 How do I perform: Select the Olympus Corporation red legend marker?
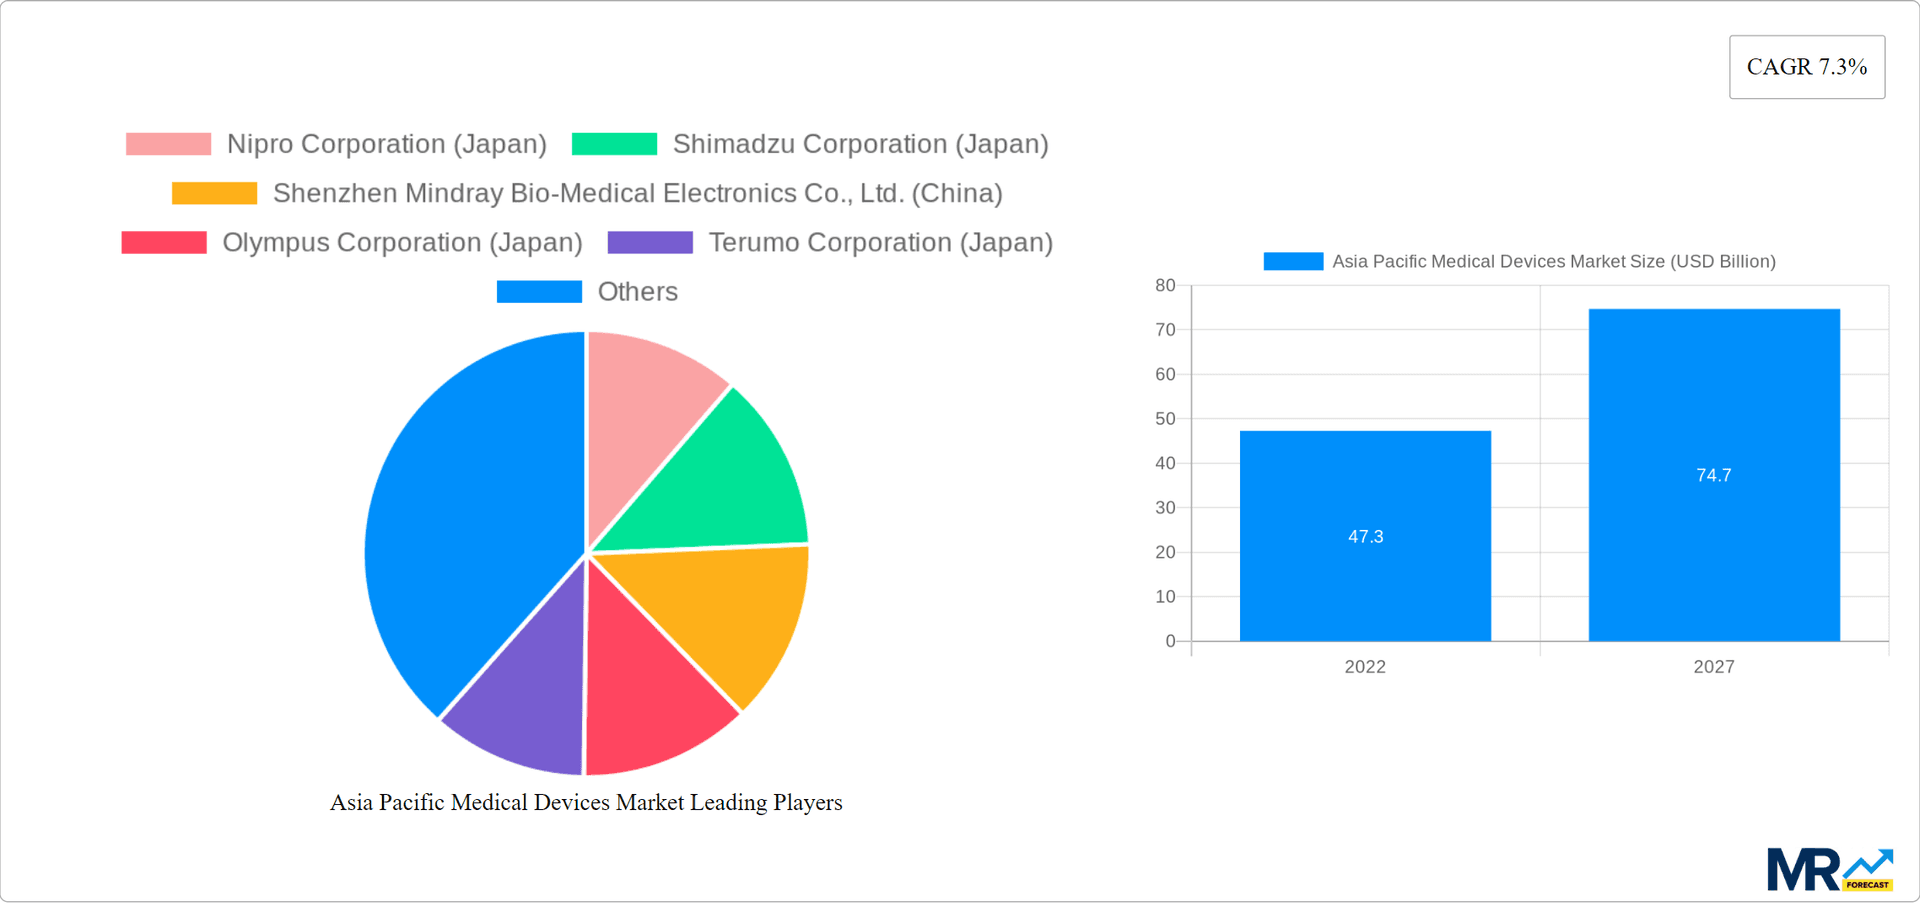(x=164, y=242)
